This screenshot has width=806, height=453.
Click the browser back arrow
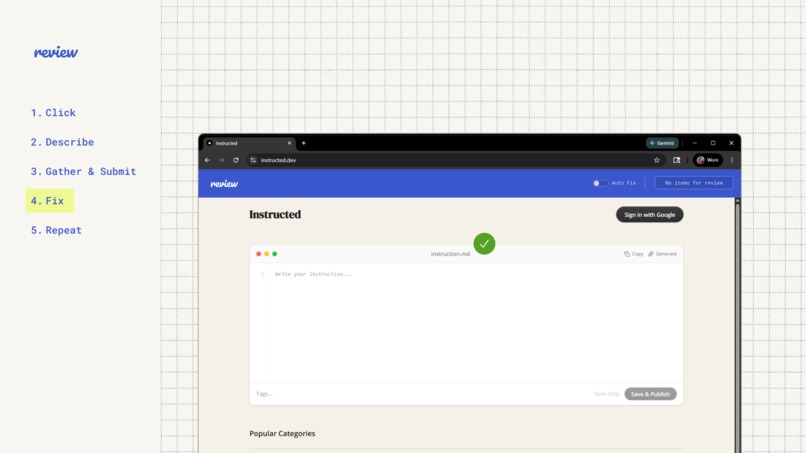[x=207, y=160]
